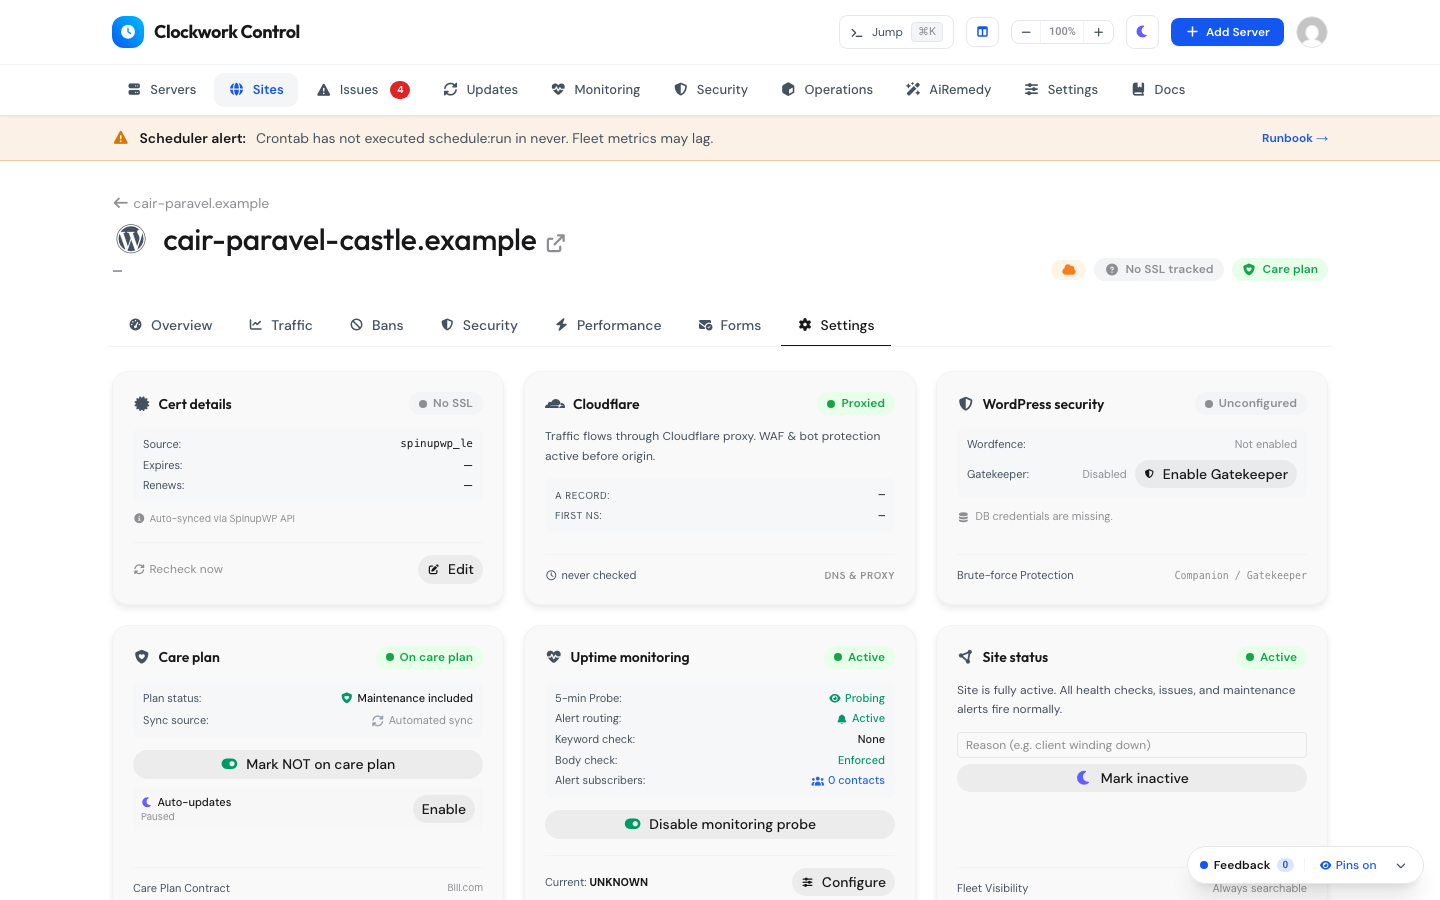Open the Feedback widget
1440x900 pixels.
(1246, 865)
